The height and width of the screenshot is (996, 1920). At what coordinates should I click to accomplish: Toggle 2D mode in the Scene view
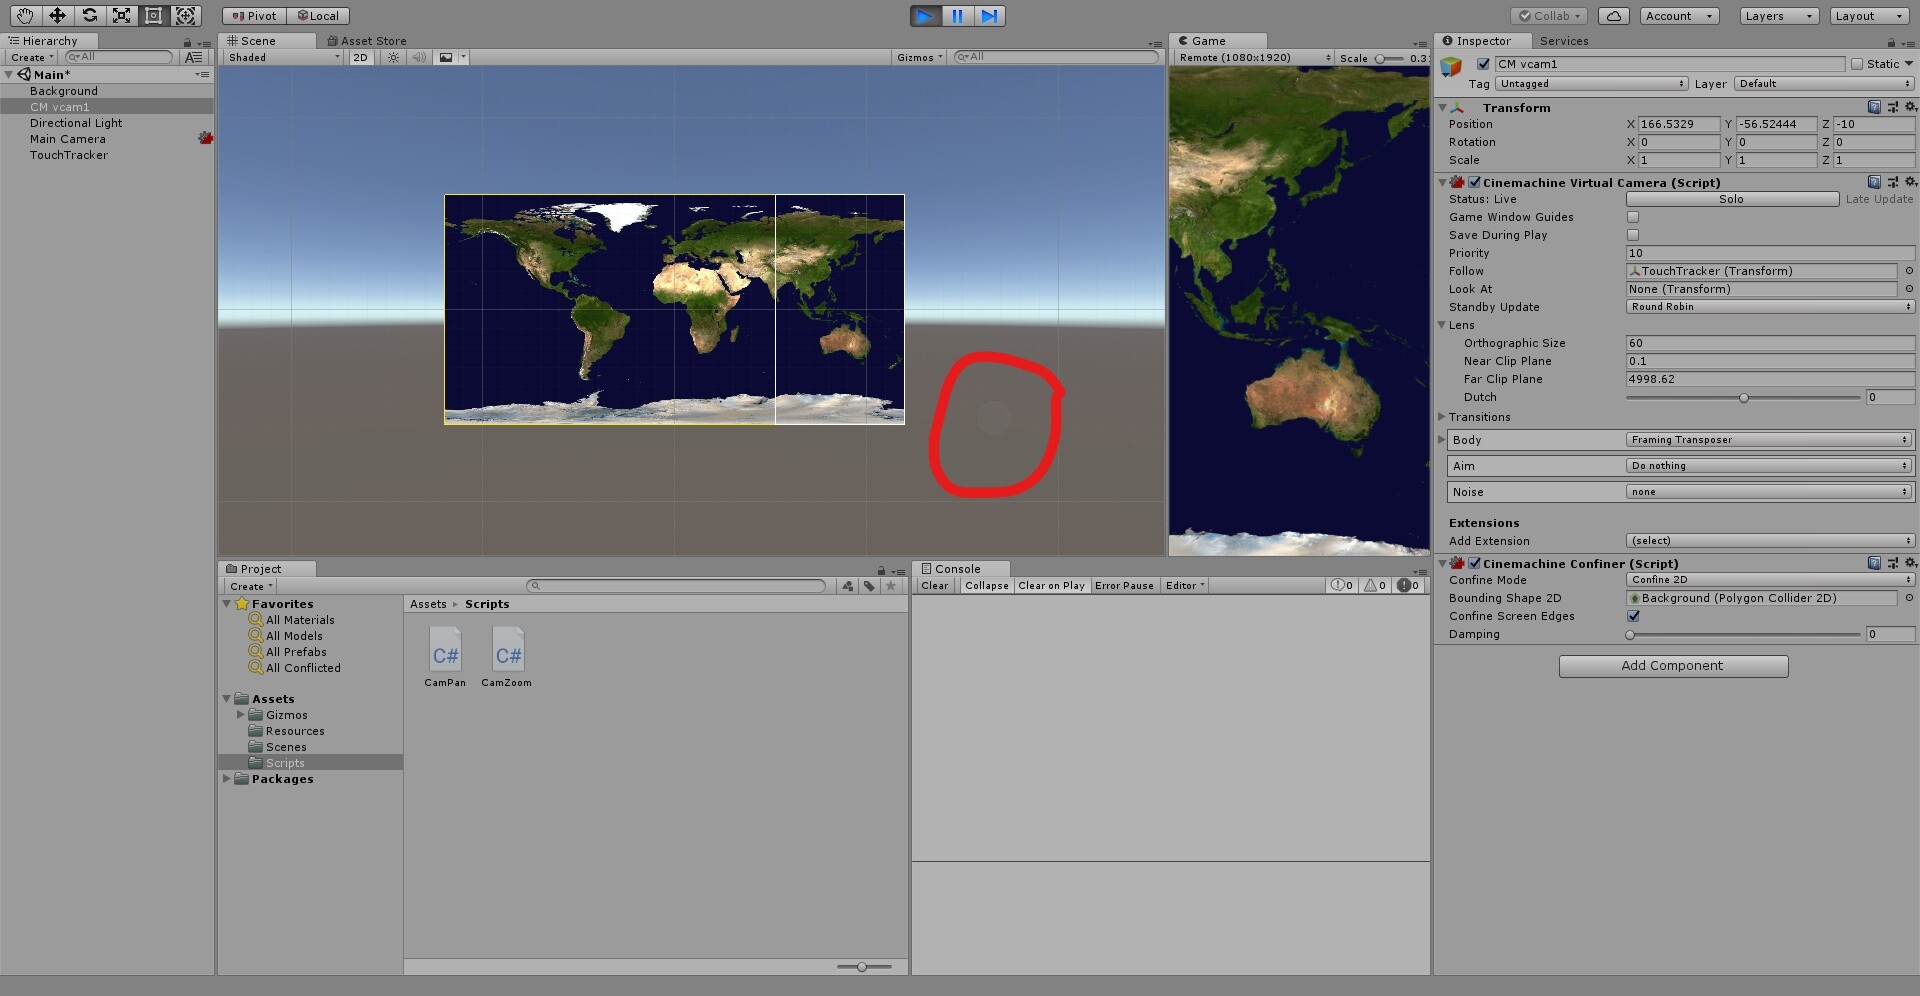click(361, 57)
